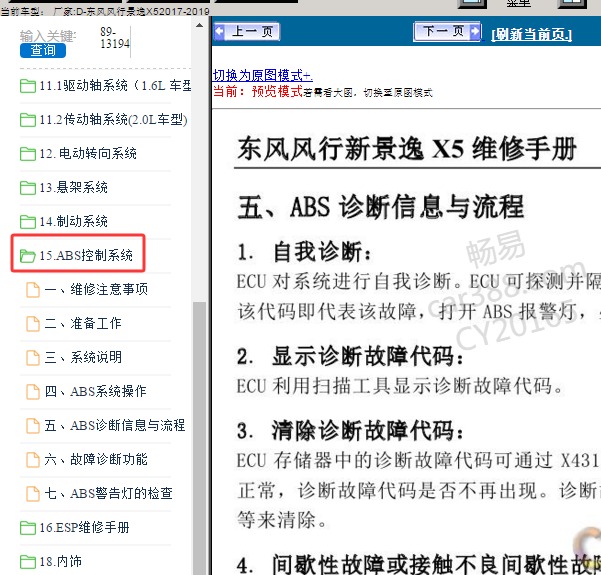Click the 当前车型 status text at top
601x575 pixels.
pyautogui.click(x=105, y=12)
